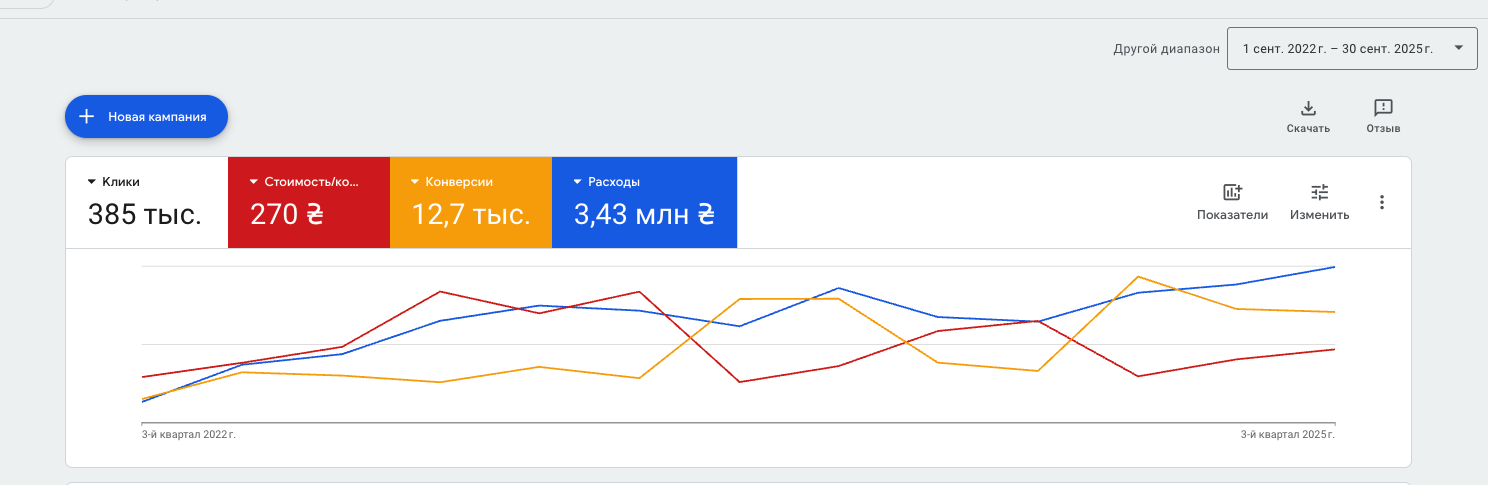Viewport: 1488px width, 485px height.
Task: Toggle the red 270 ₴ cost card
Action: [x=287, y=214]
